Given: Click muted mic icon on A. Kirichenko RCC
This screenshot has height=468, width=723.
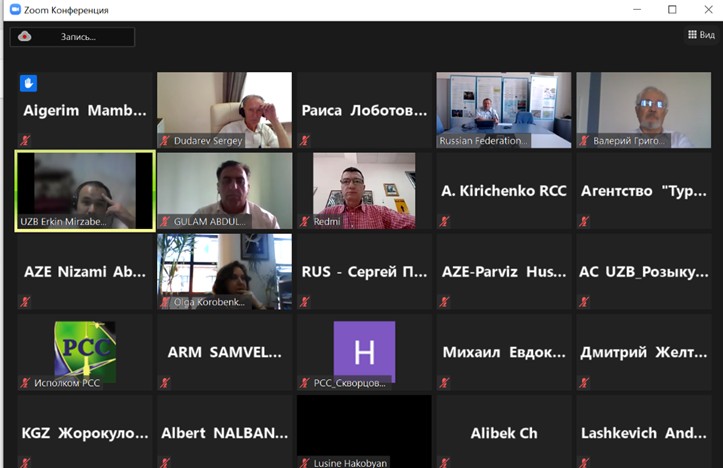Looking at the screenshot, I should click(x=444, y=221).
